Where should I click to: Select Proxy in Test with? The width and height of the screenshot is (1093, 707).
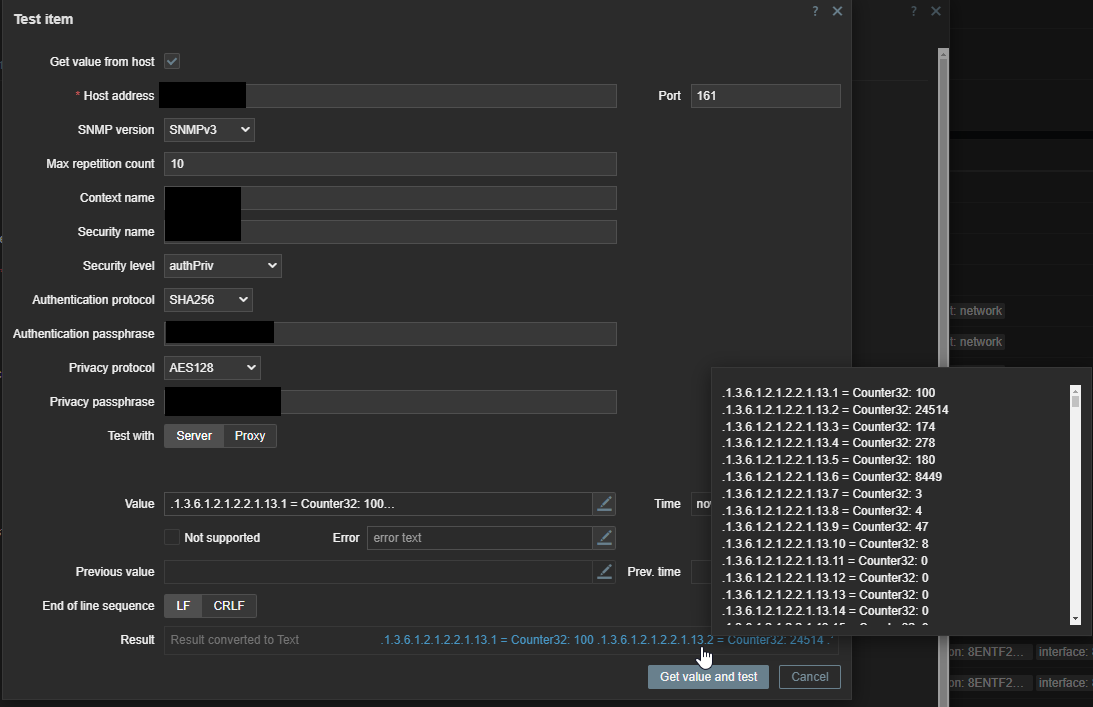(250, 436)
